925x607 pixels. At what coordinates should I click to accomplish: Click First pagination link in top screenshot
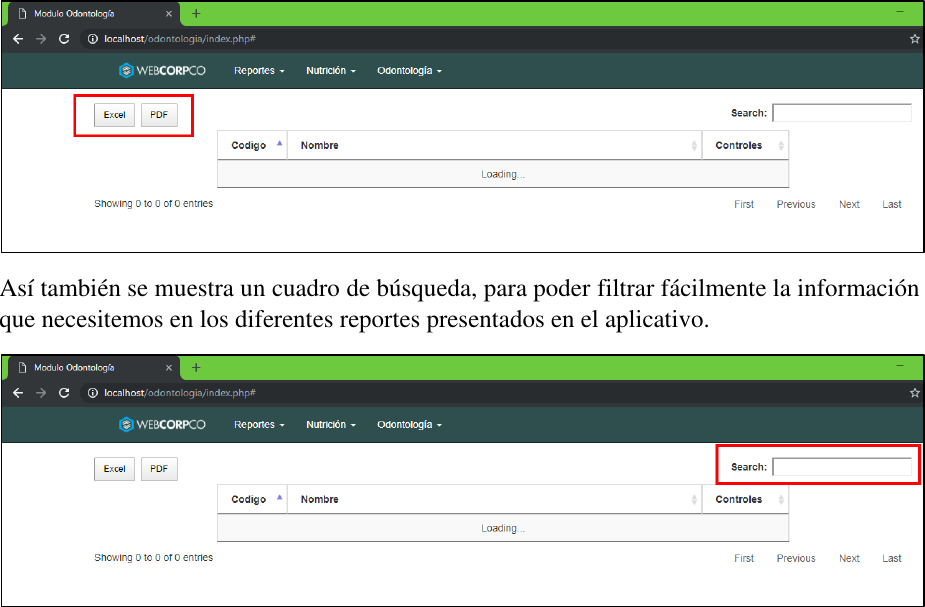[744, 204]
